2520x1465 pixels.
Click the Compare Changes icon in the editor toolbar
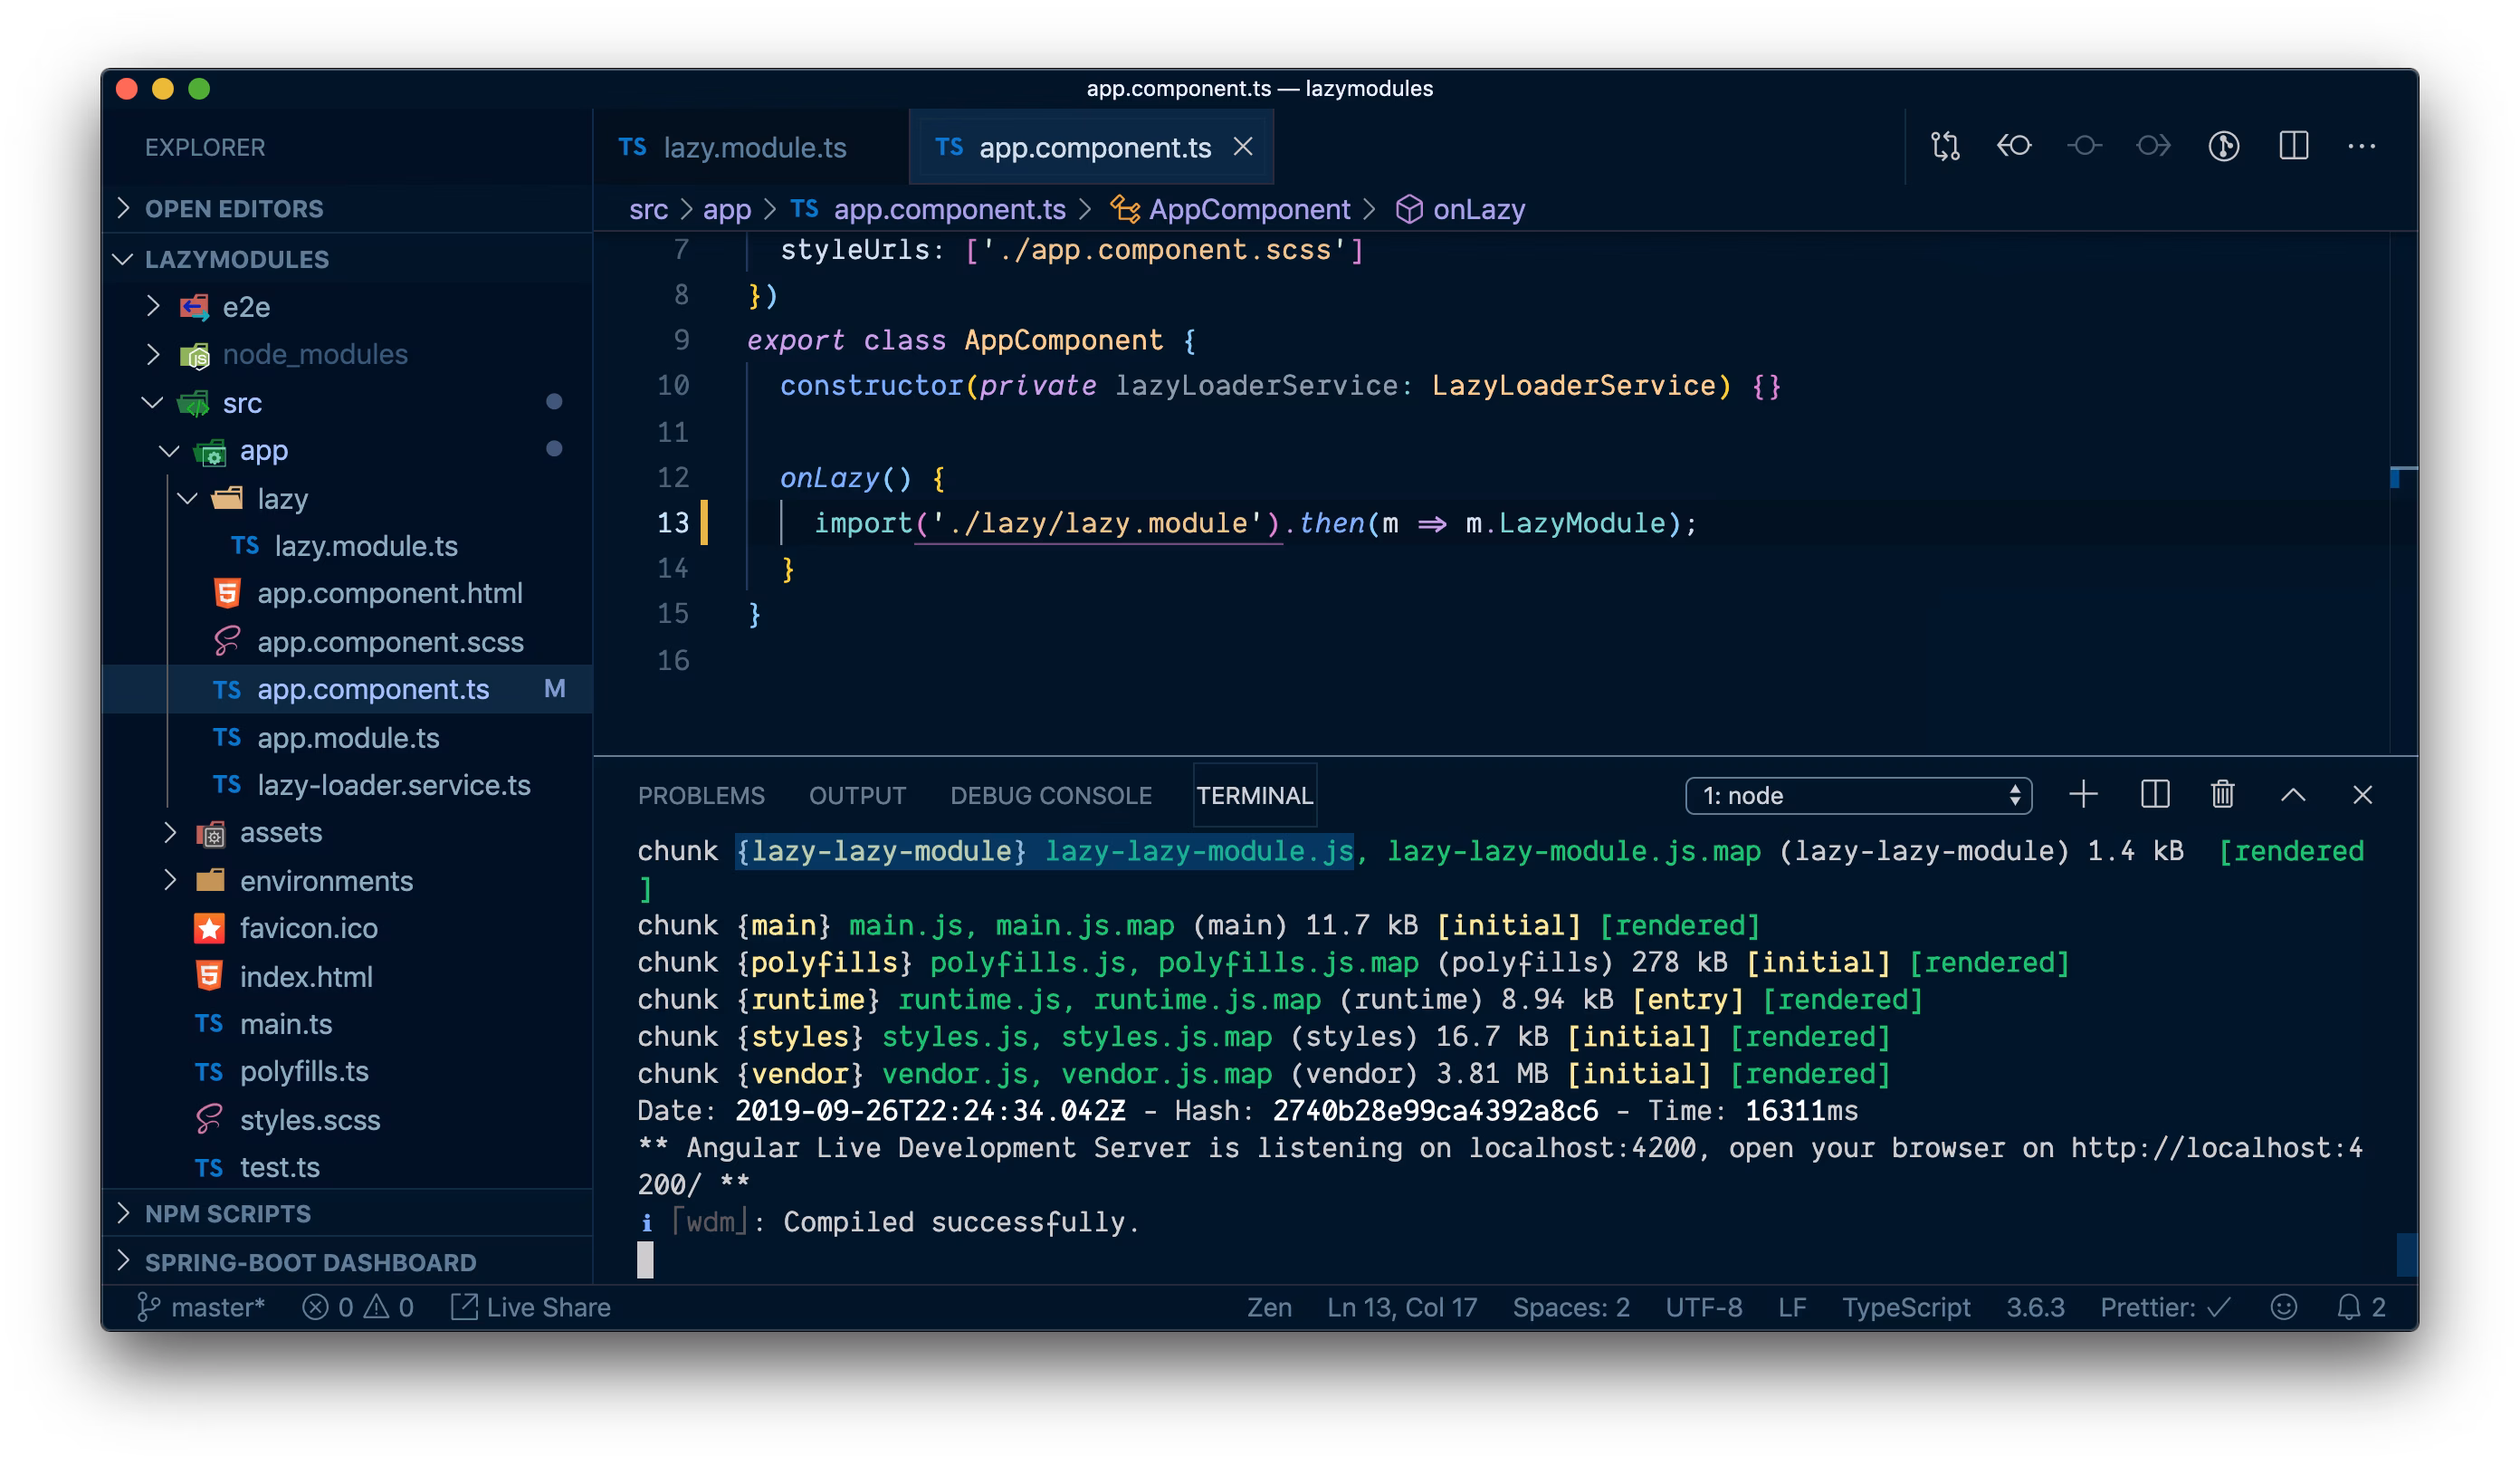1945,146
